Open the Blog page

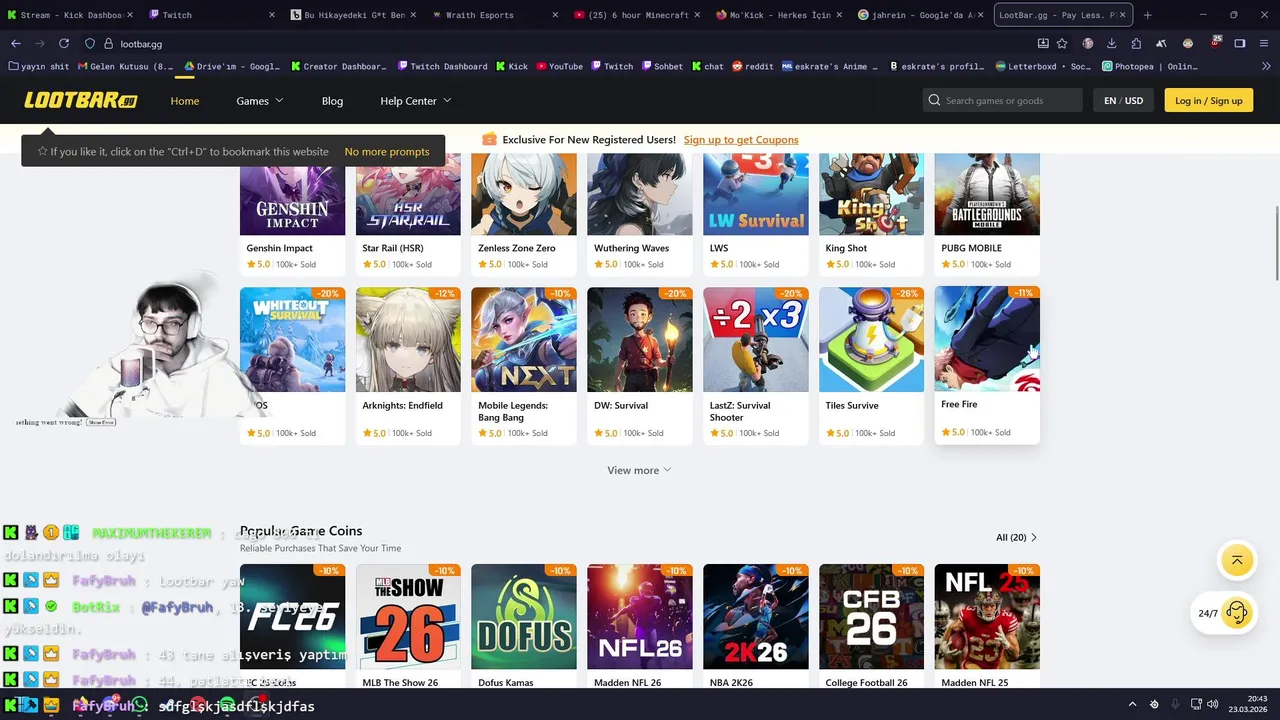pos(332,100)
